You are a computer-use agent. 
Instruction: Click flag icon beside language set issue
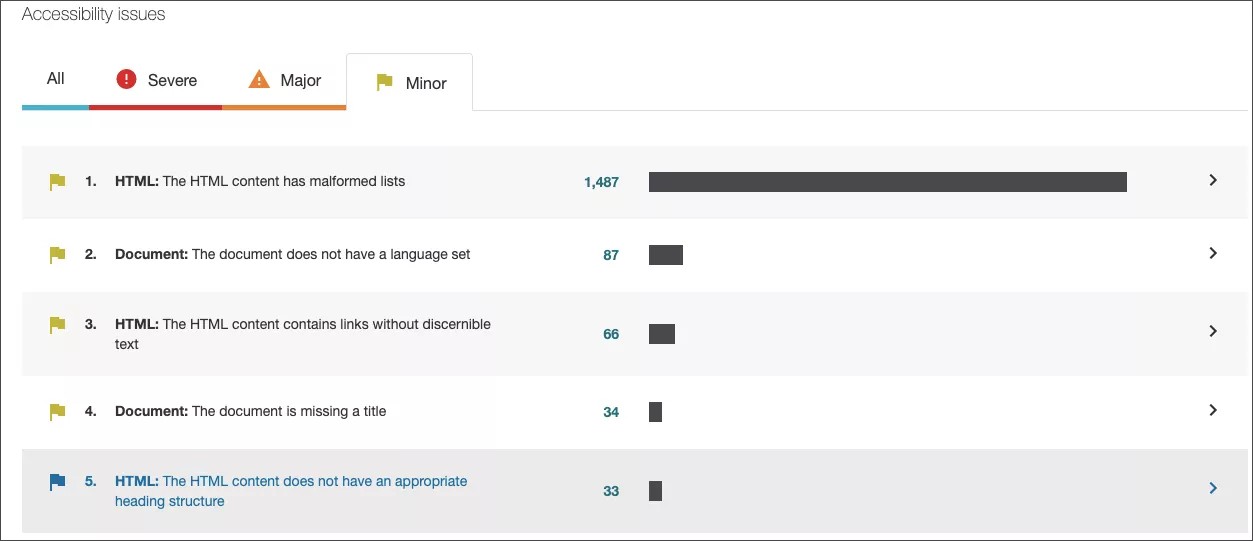[x=58, y=255]
